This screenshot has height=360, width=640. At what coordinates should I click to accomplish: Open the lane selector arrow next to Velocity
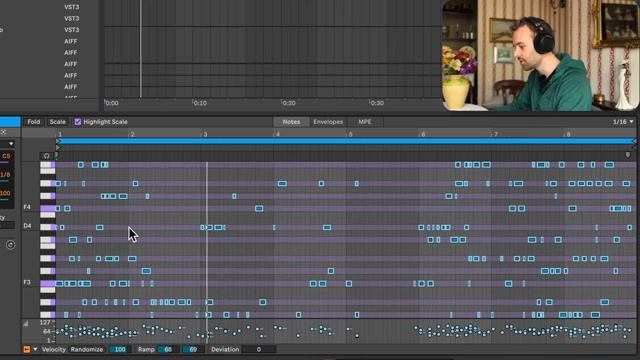point(35,349)
